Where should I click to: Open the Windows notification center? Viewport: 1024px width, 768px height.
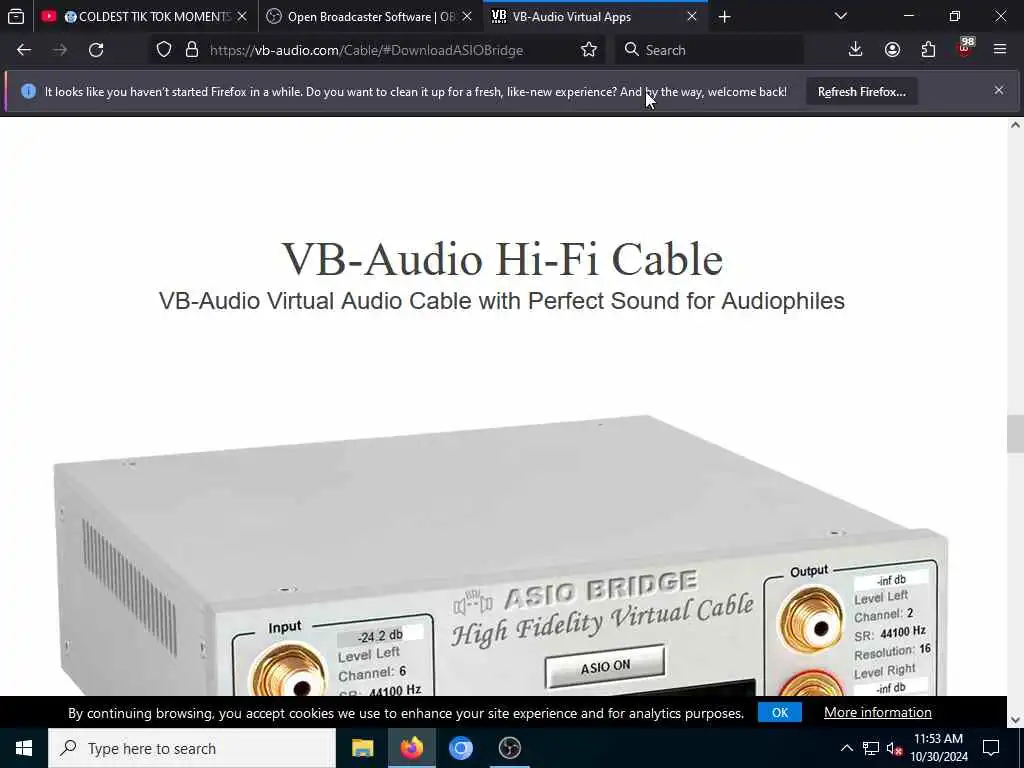[x=991, y=748]
